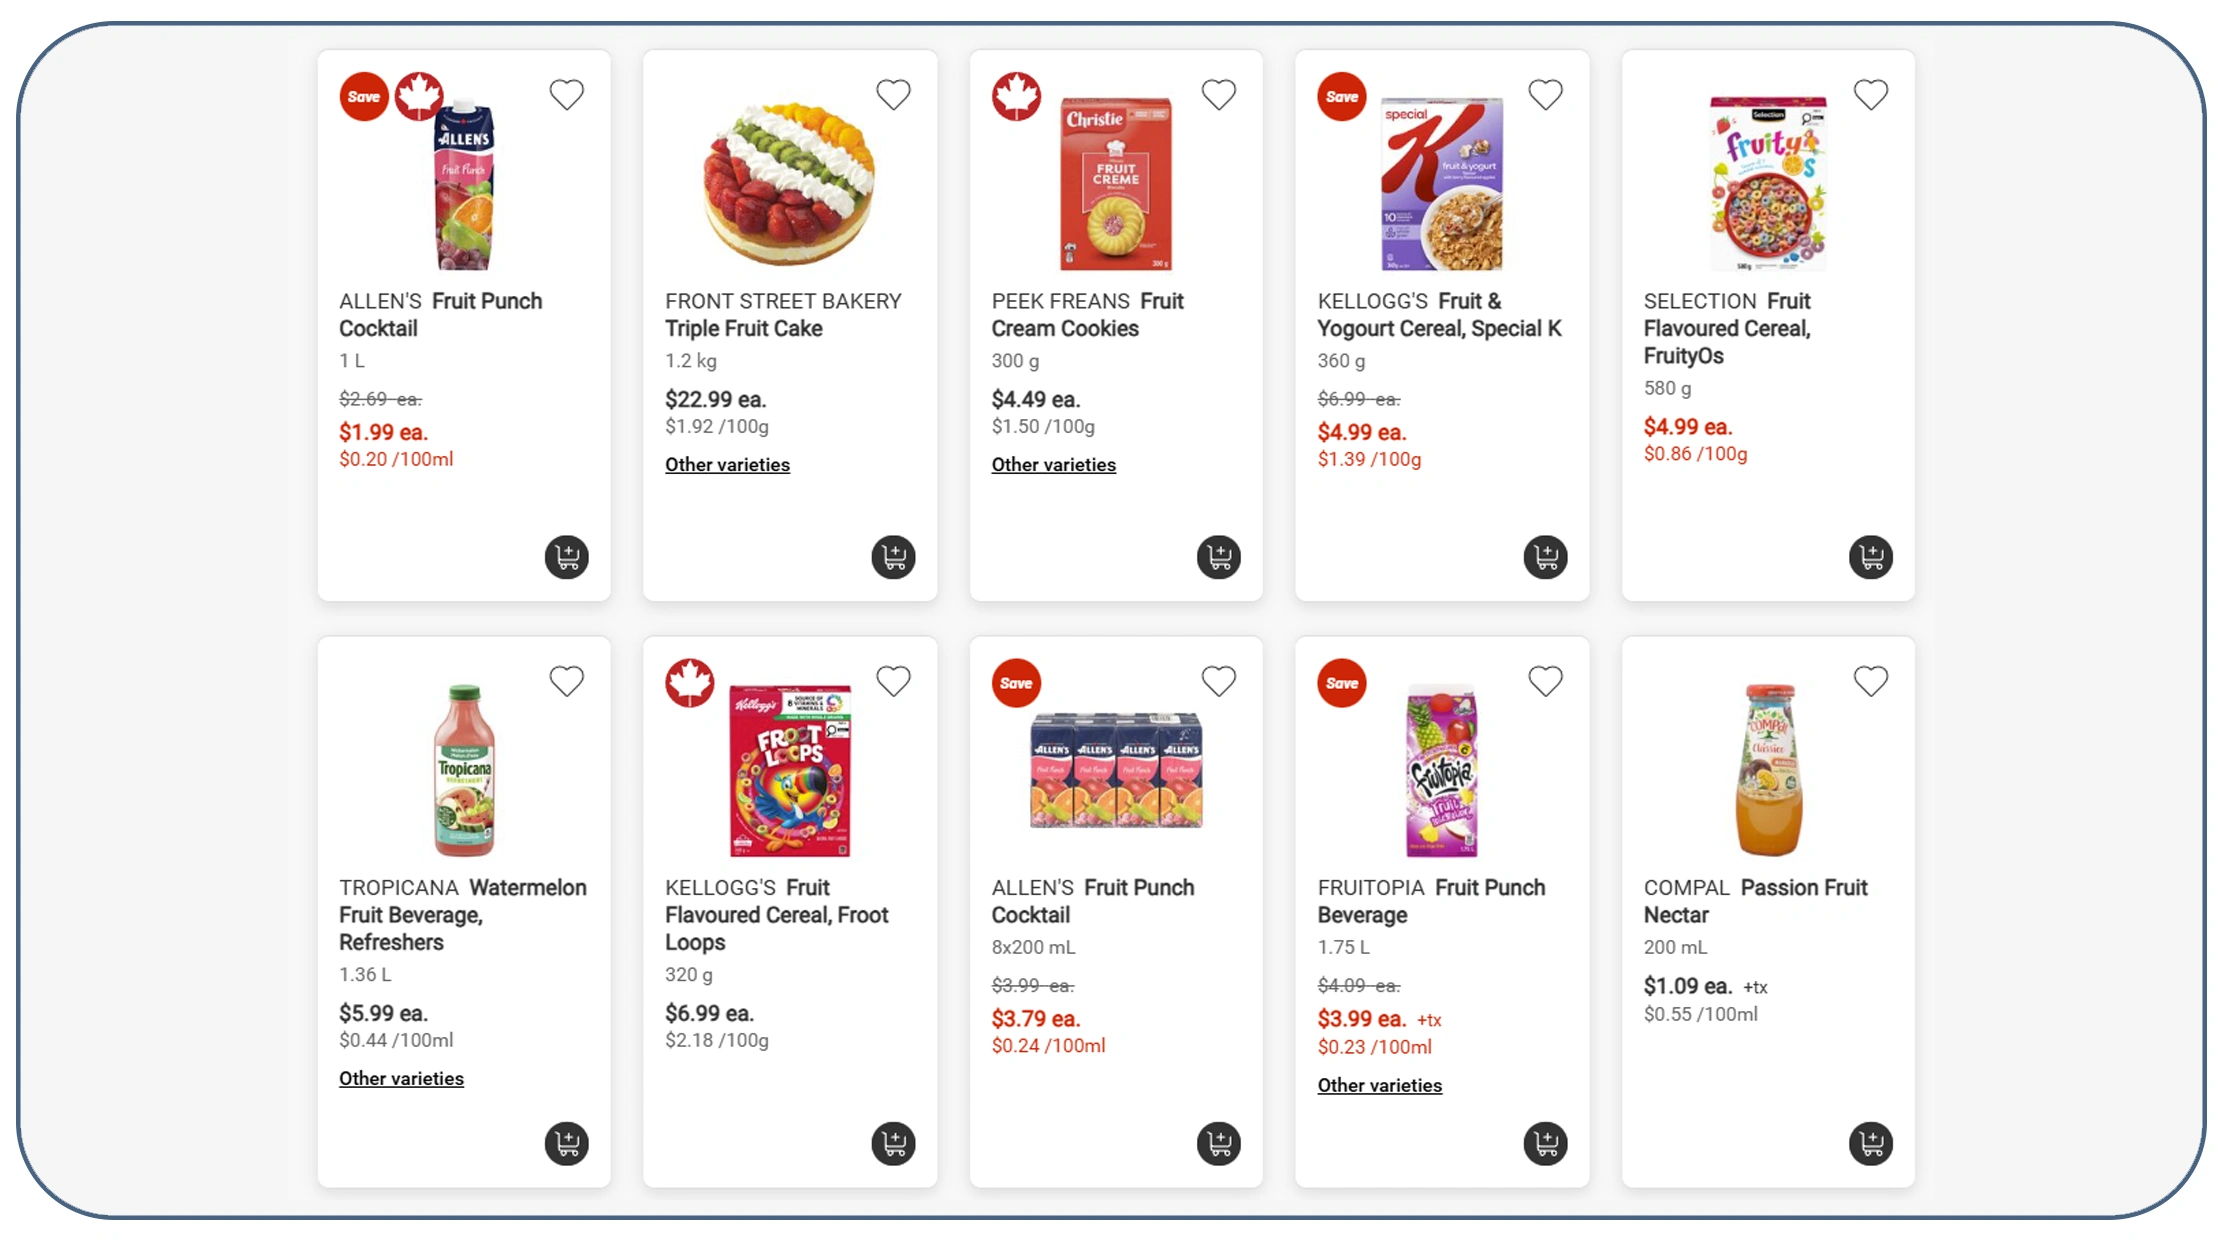Add Kellogg's Special K cereal to cart
2223x1240 pixels.
[1545, 557]
